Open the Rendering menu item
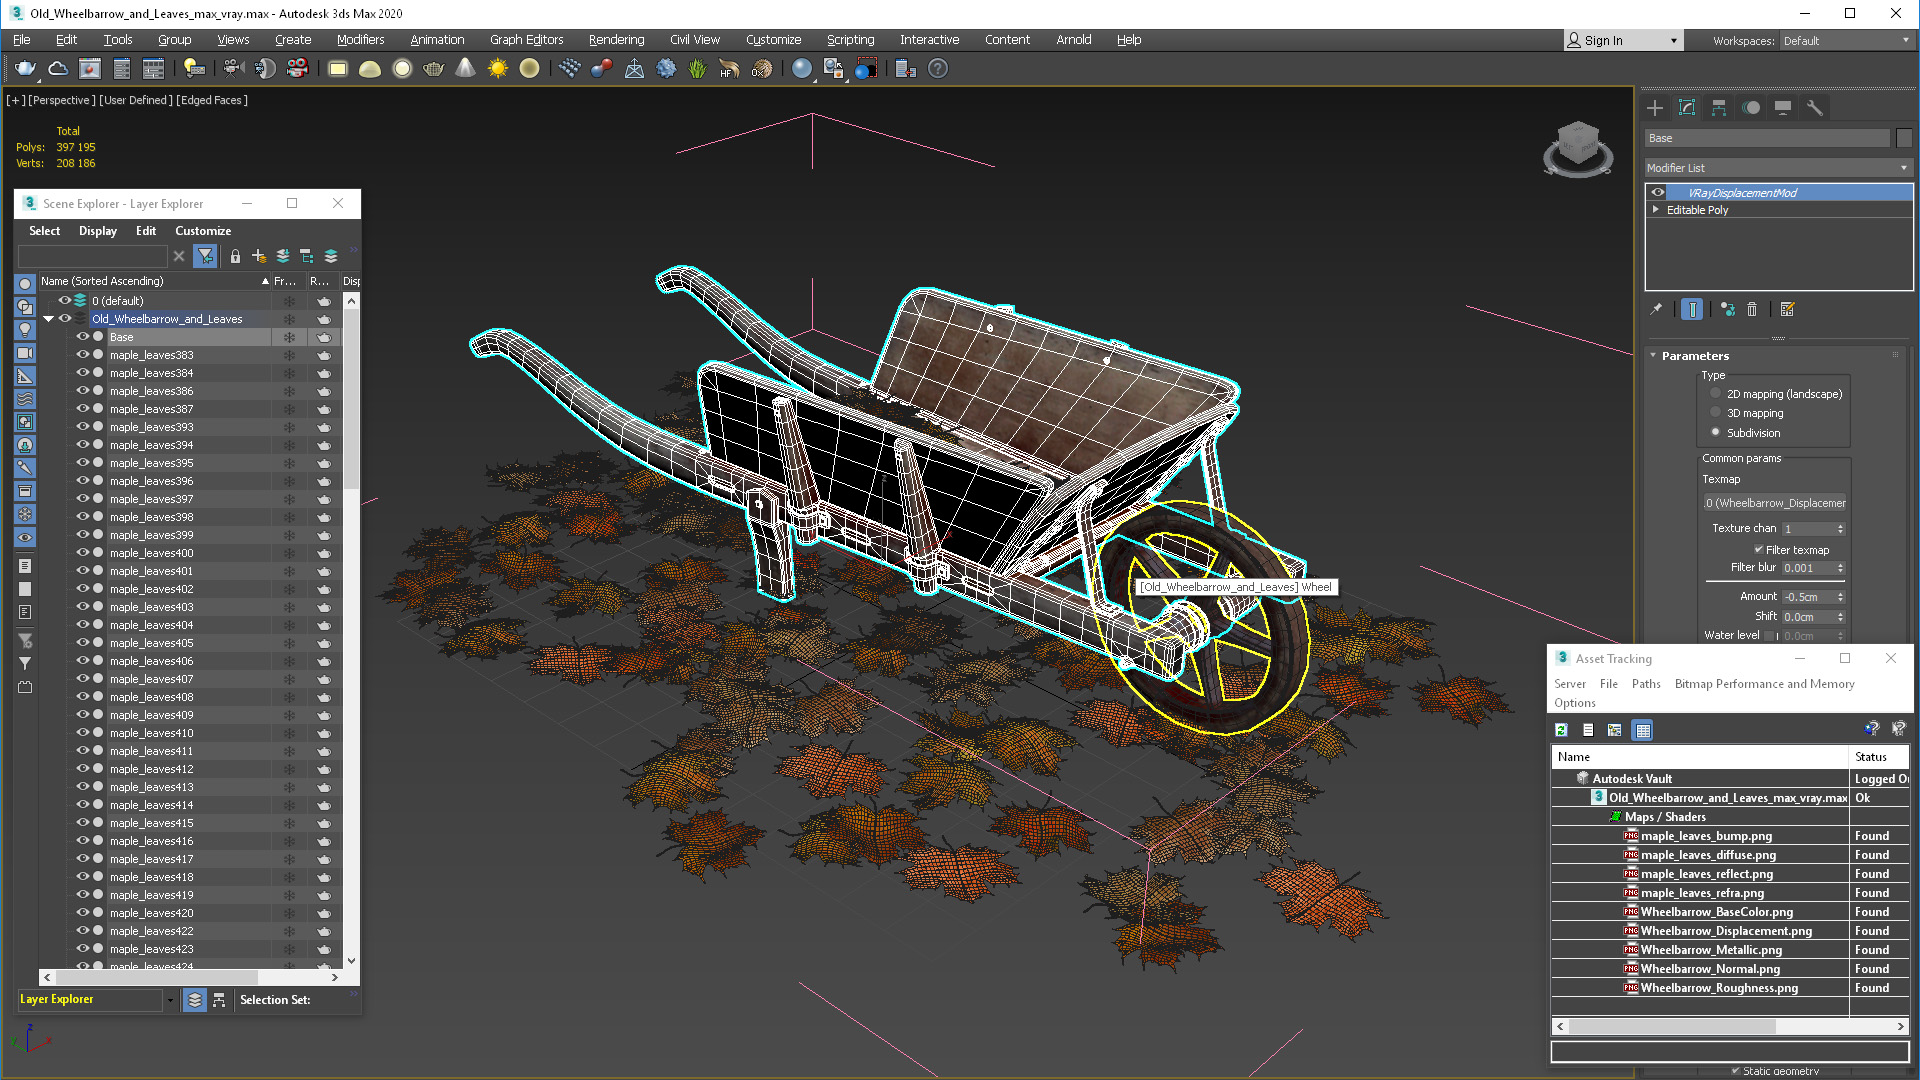This screenshot has height=1080, width=1920. 616,38
